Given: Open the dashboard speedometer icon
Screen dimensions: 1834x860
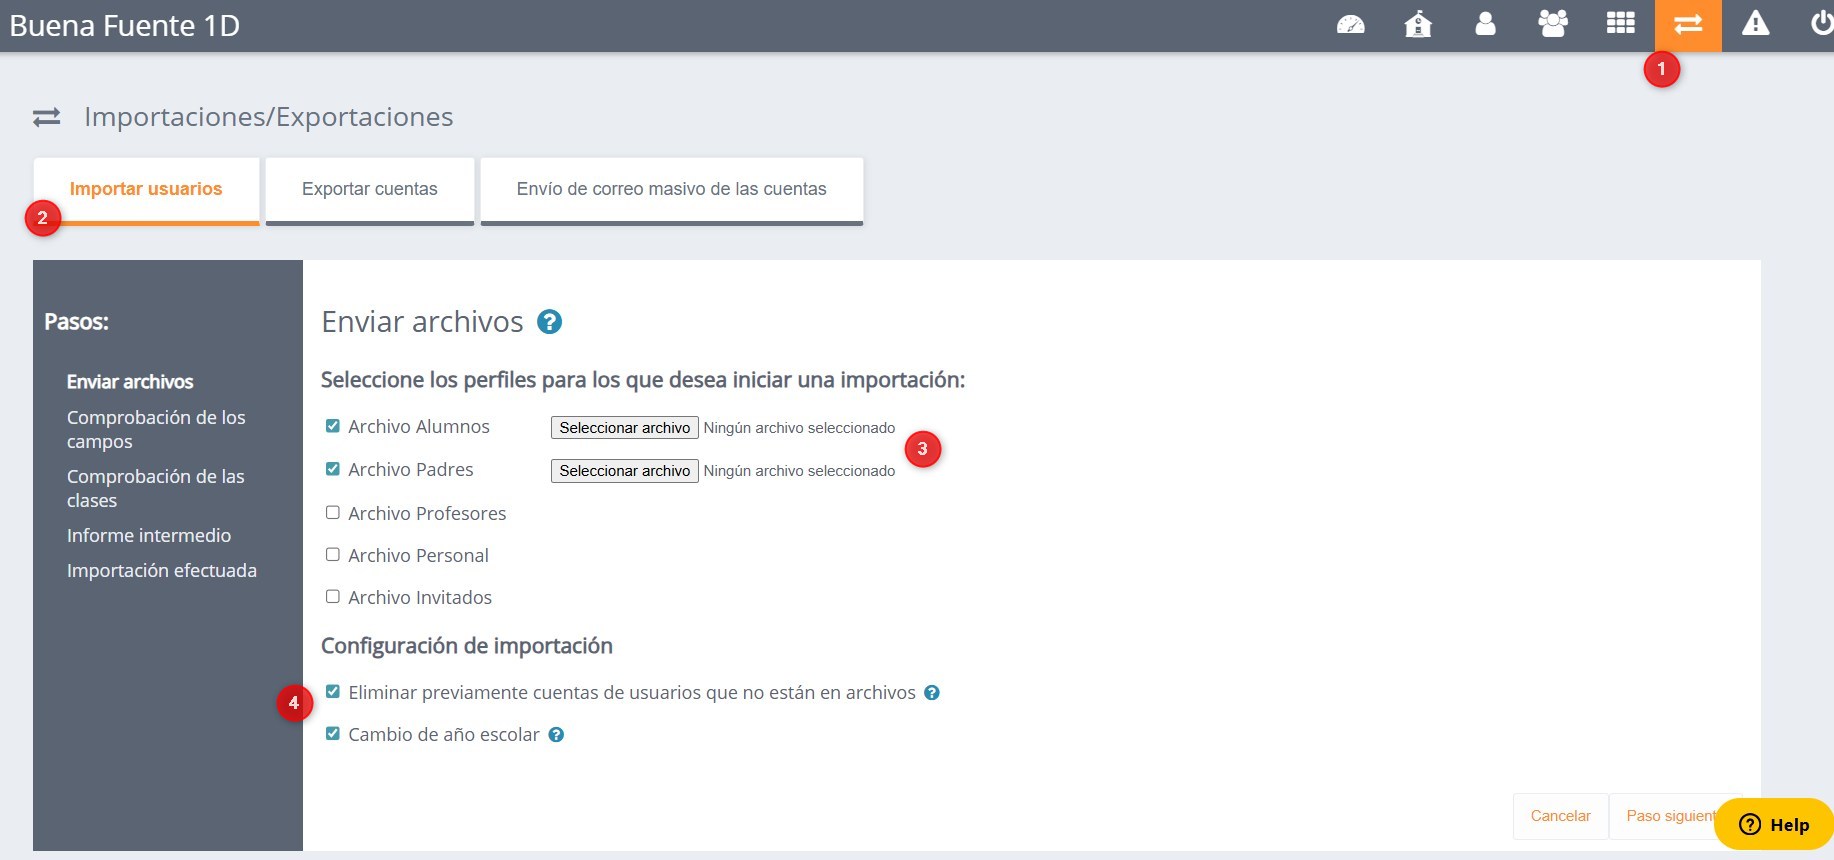Looking at the screenshot, I should (x=1350, y=25).
